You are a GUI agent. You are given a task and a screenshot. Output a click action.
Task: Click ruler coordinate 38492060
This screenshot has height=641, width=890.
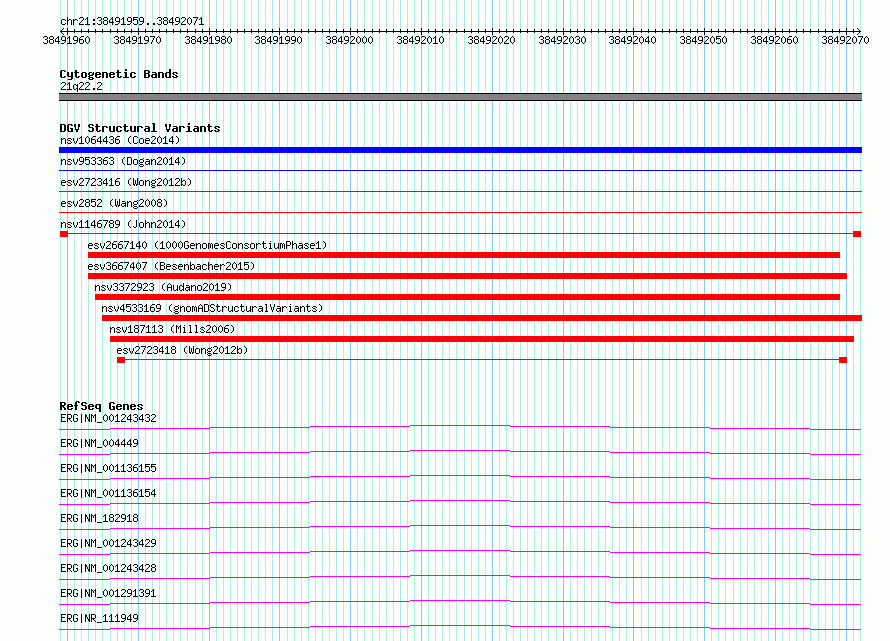click(774, 40)
